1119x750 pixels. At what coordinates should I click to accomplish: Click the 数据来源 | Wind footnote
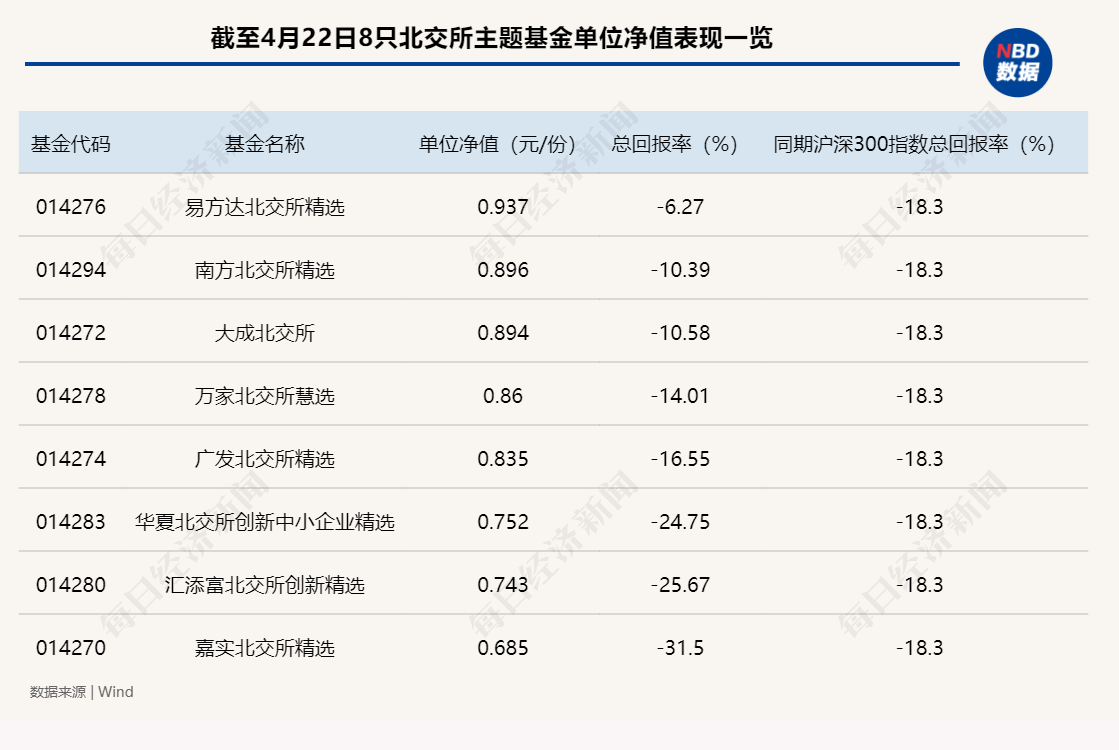tap(81, 691)
